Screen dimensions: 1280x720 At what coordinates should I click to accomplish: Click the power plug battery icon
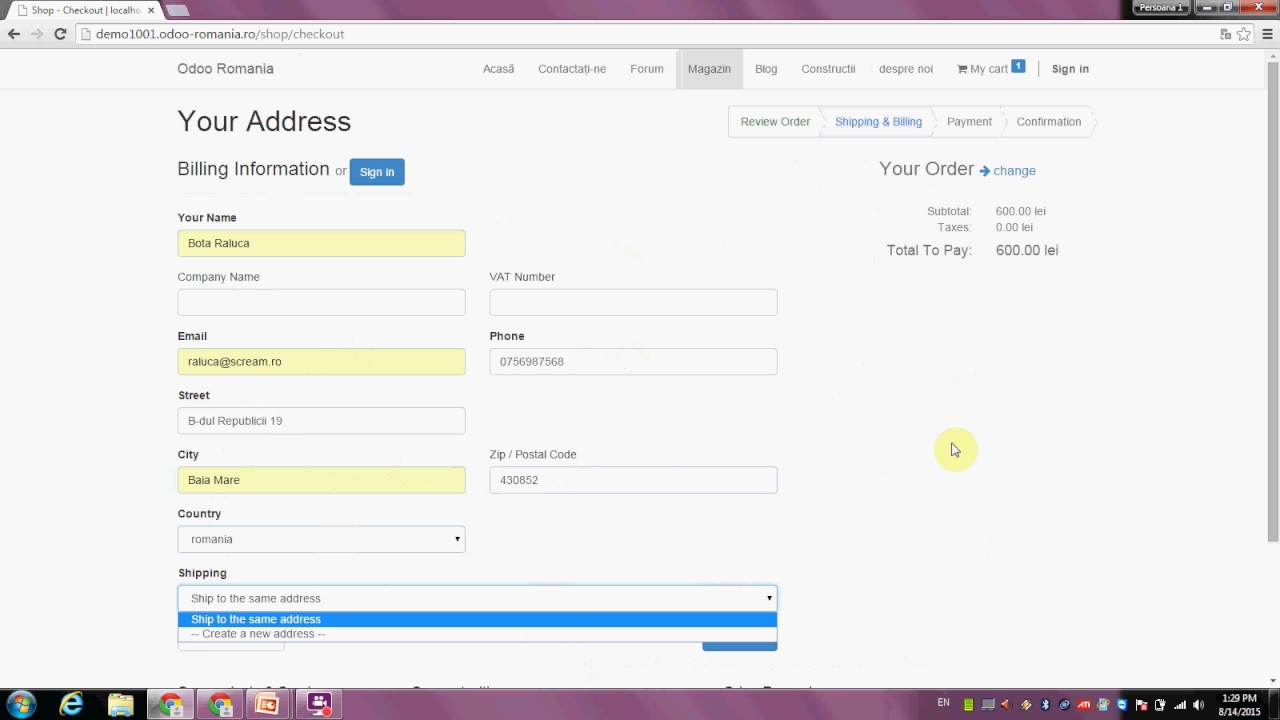(1160, 704)
